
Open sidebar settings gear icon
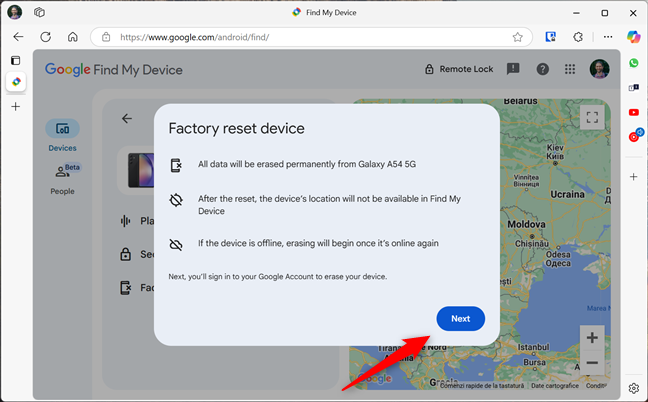[x=634, y=388]
